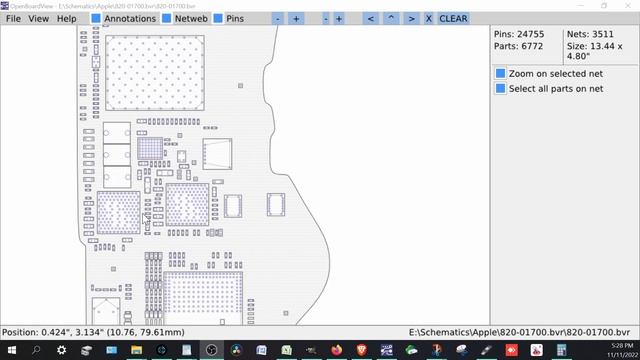Open Settings gear in taskbar

coord(62,350)
